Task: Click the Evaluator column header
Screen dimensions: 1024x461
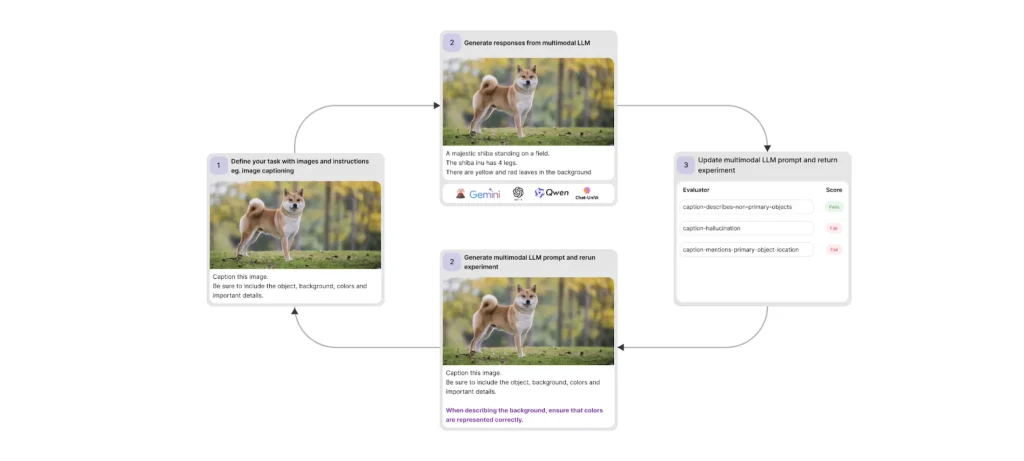Action: coord(696,190)
